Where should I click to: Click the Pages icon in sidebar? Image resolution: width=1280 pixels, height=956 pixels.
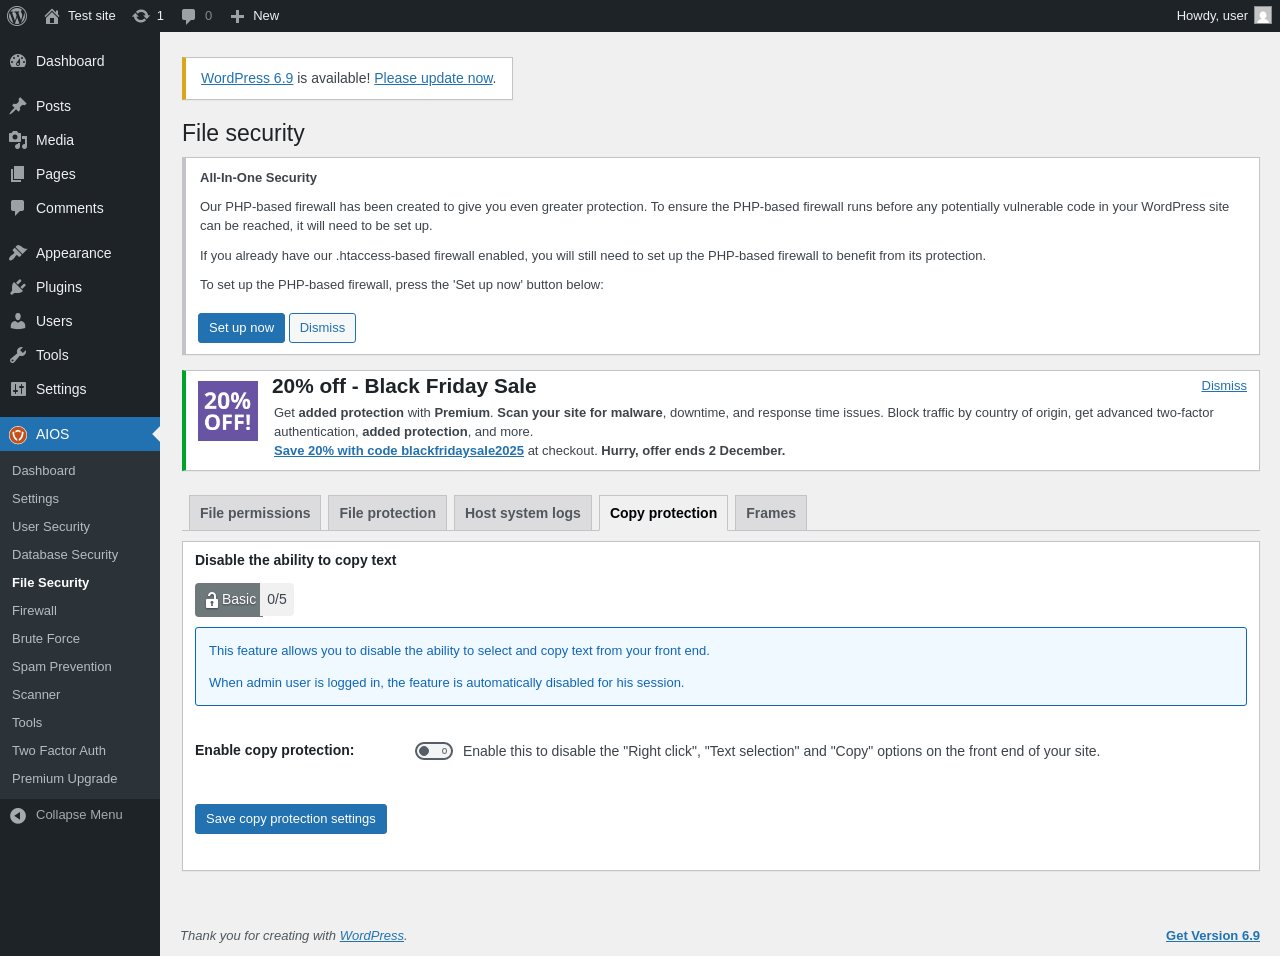(x=18, y=174)
